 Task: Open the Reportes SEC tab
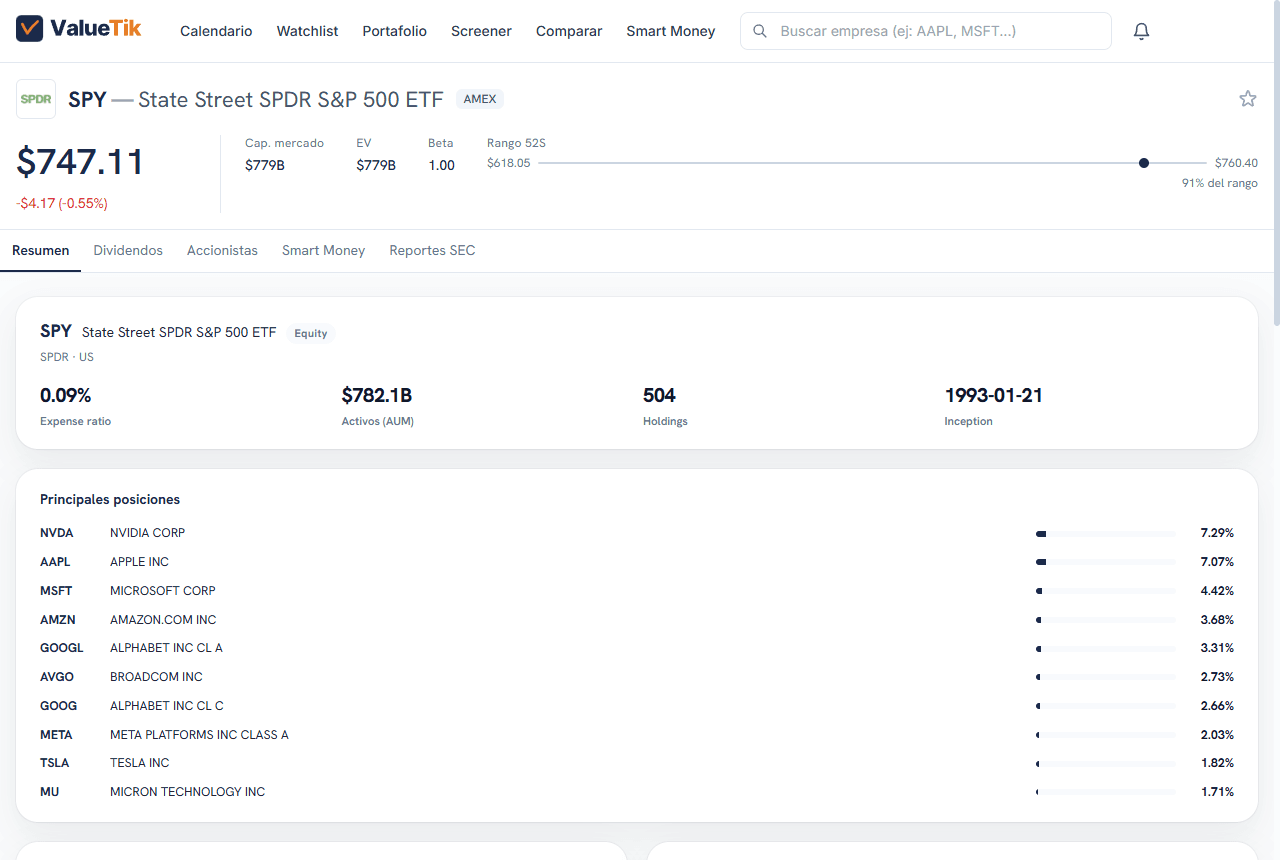(x=432, y=250)
